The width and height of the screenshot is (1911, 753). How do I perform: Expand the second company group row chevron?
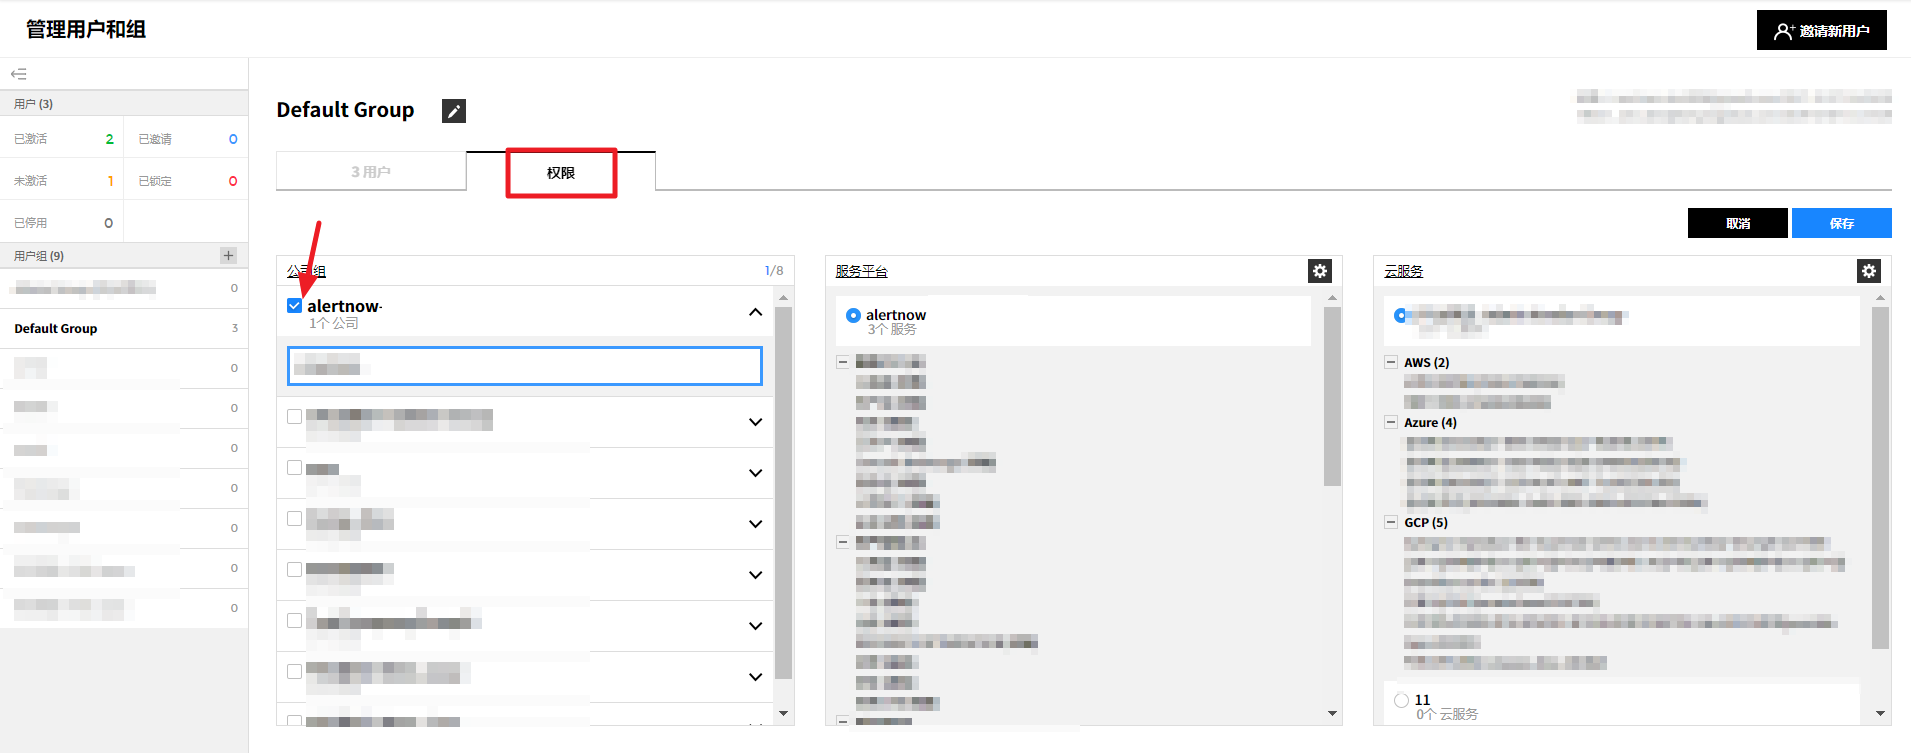(755, 422)
